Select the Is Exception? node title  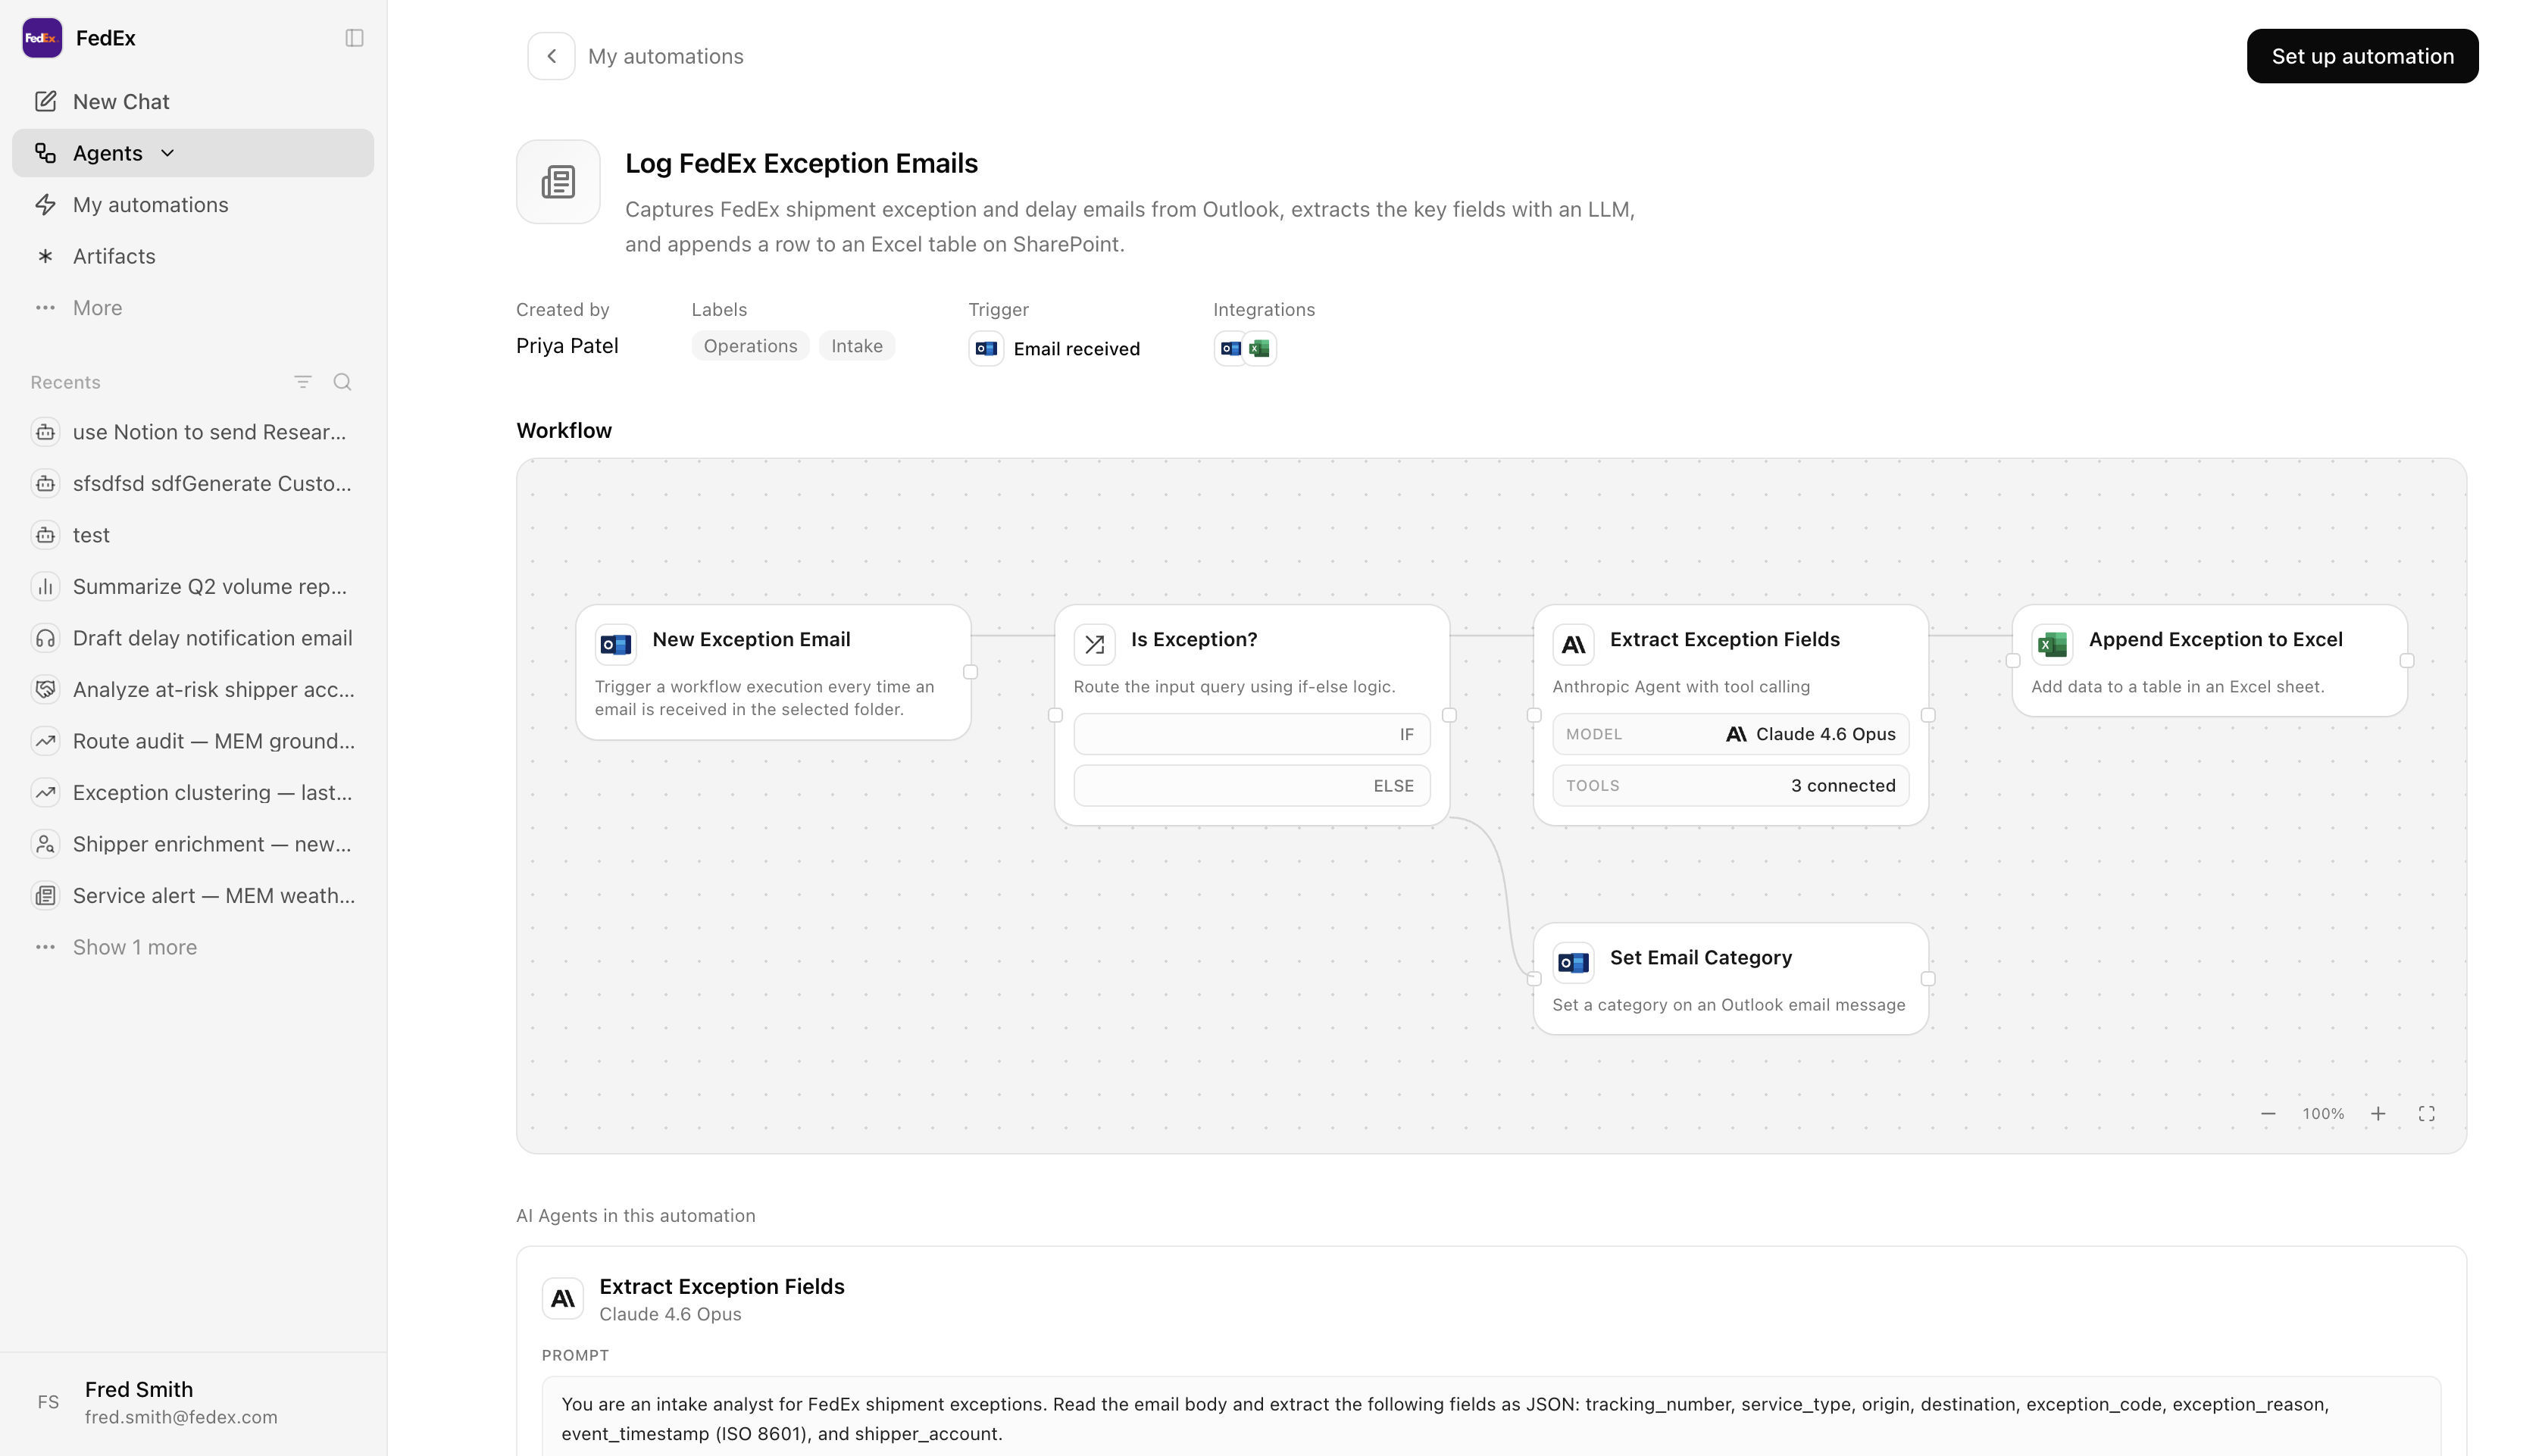tap(1194, 639)
